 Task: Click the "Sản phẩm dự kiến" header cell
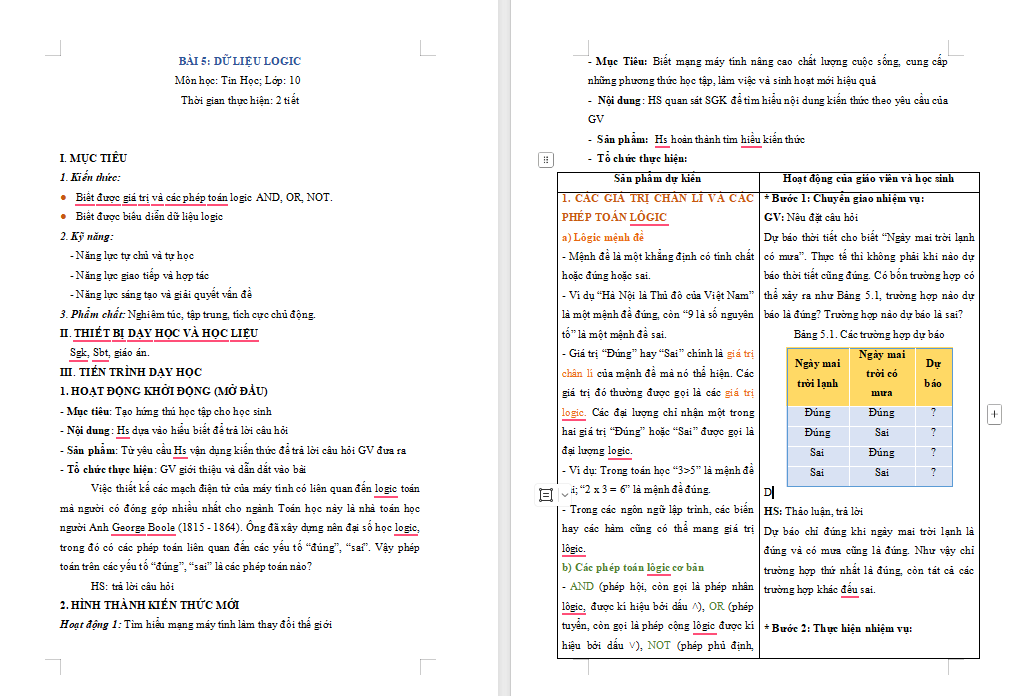pos(658,179)
